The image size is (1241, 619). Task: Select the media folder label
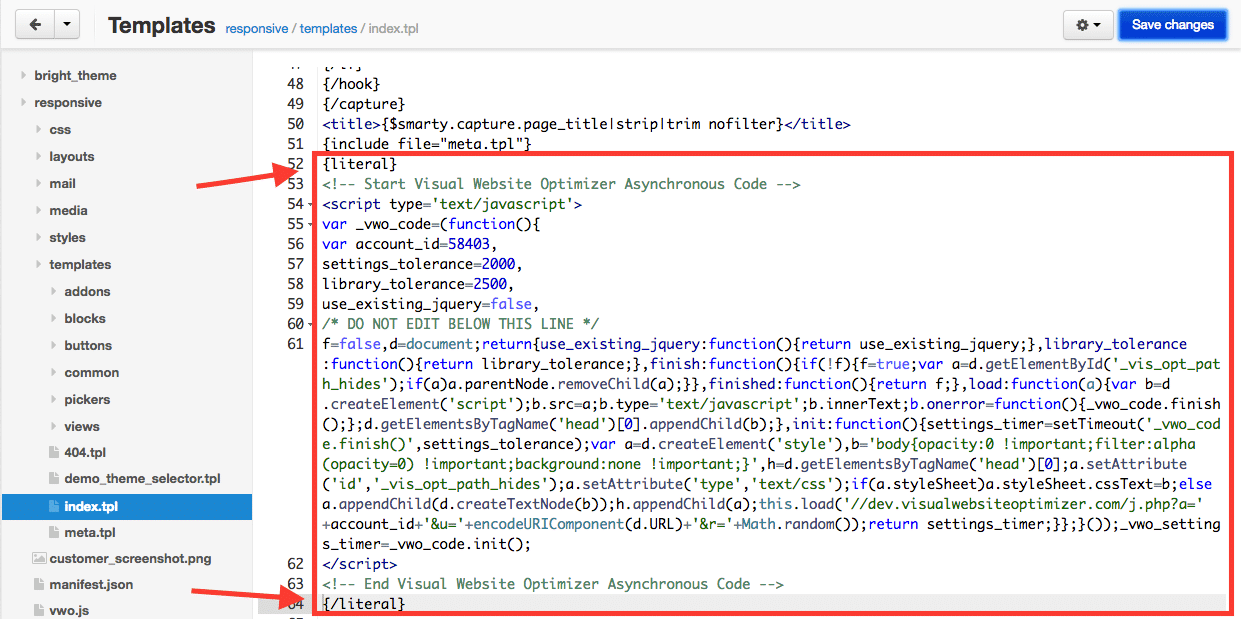click(68, 211)
